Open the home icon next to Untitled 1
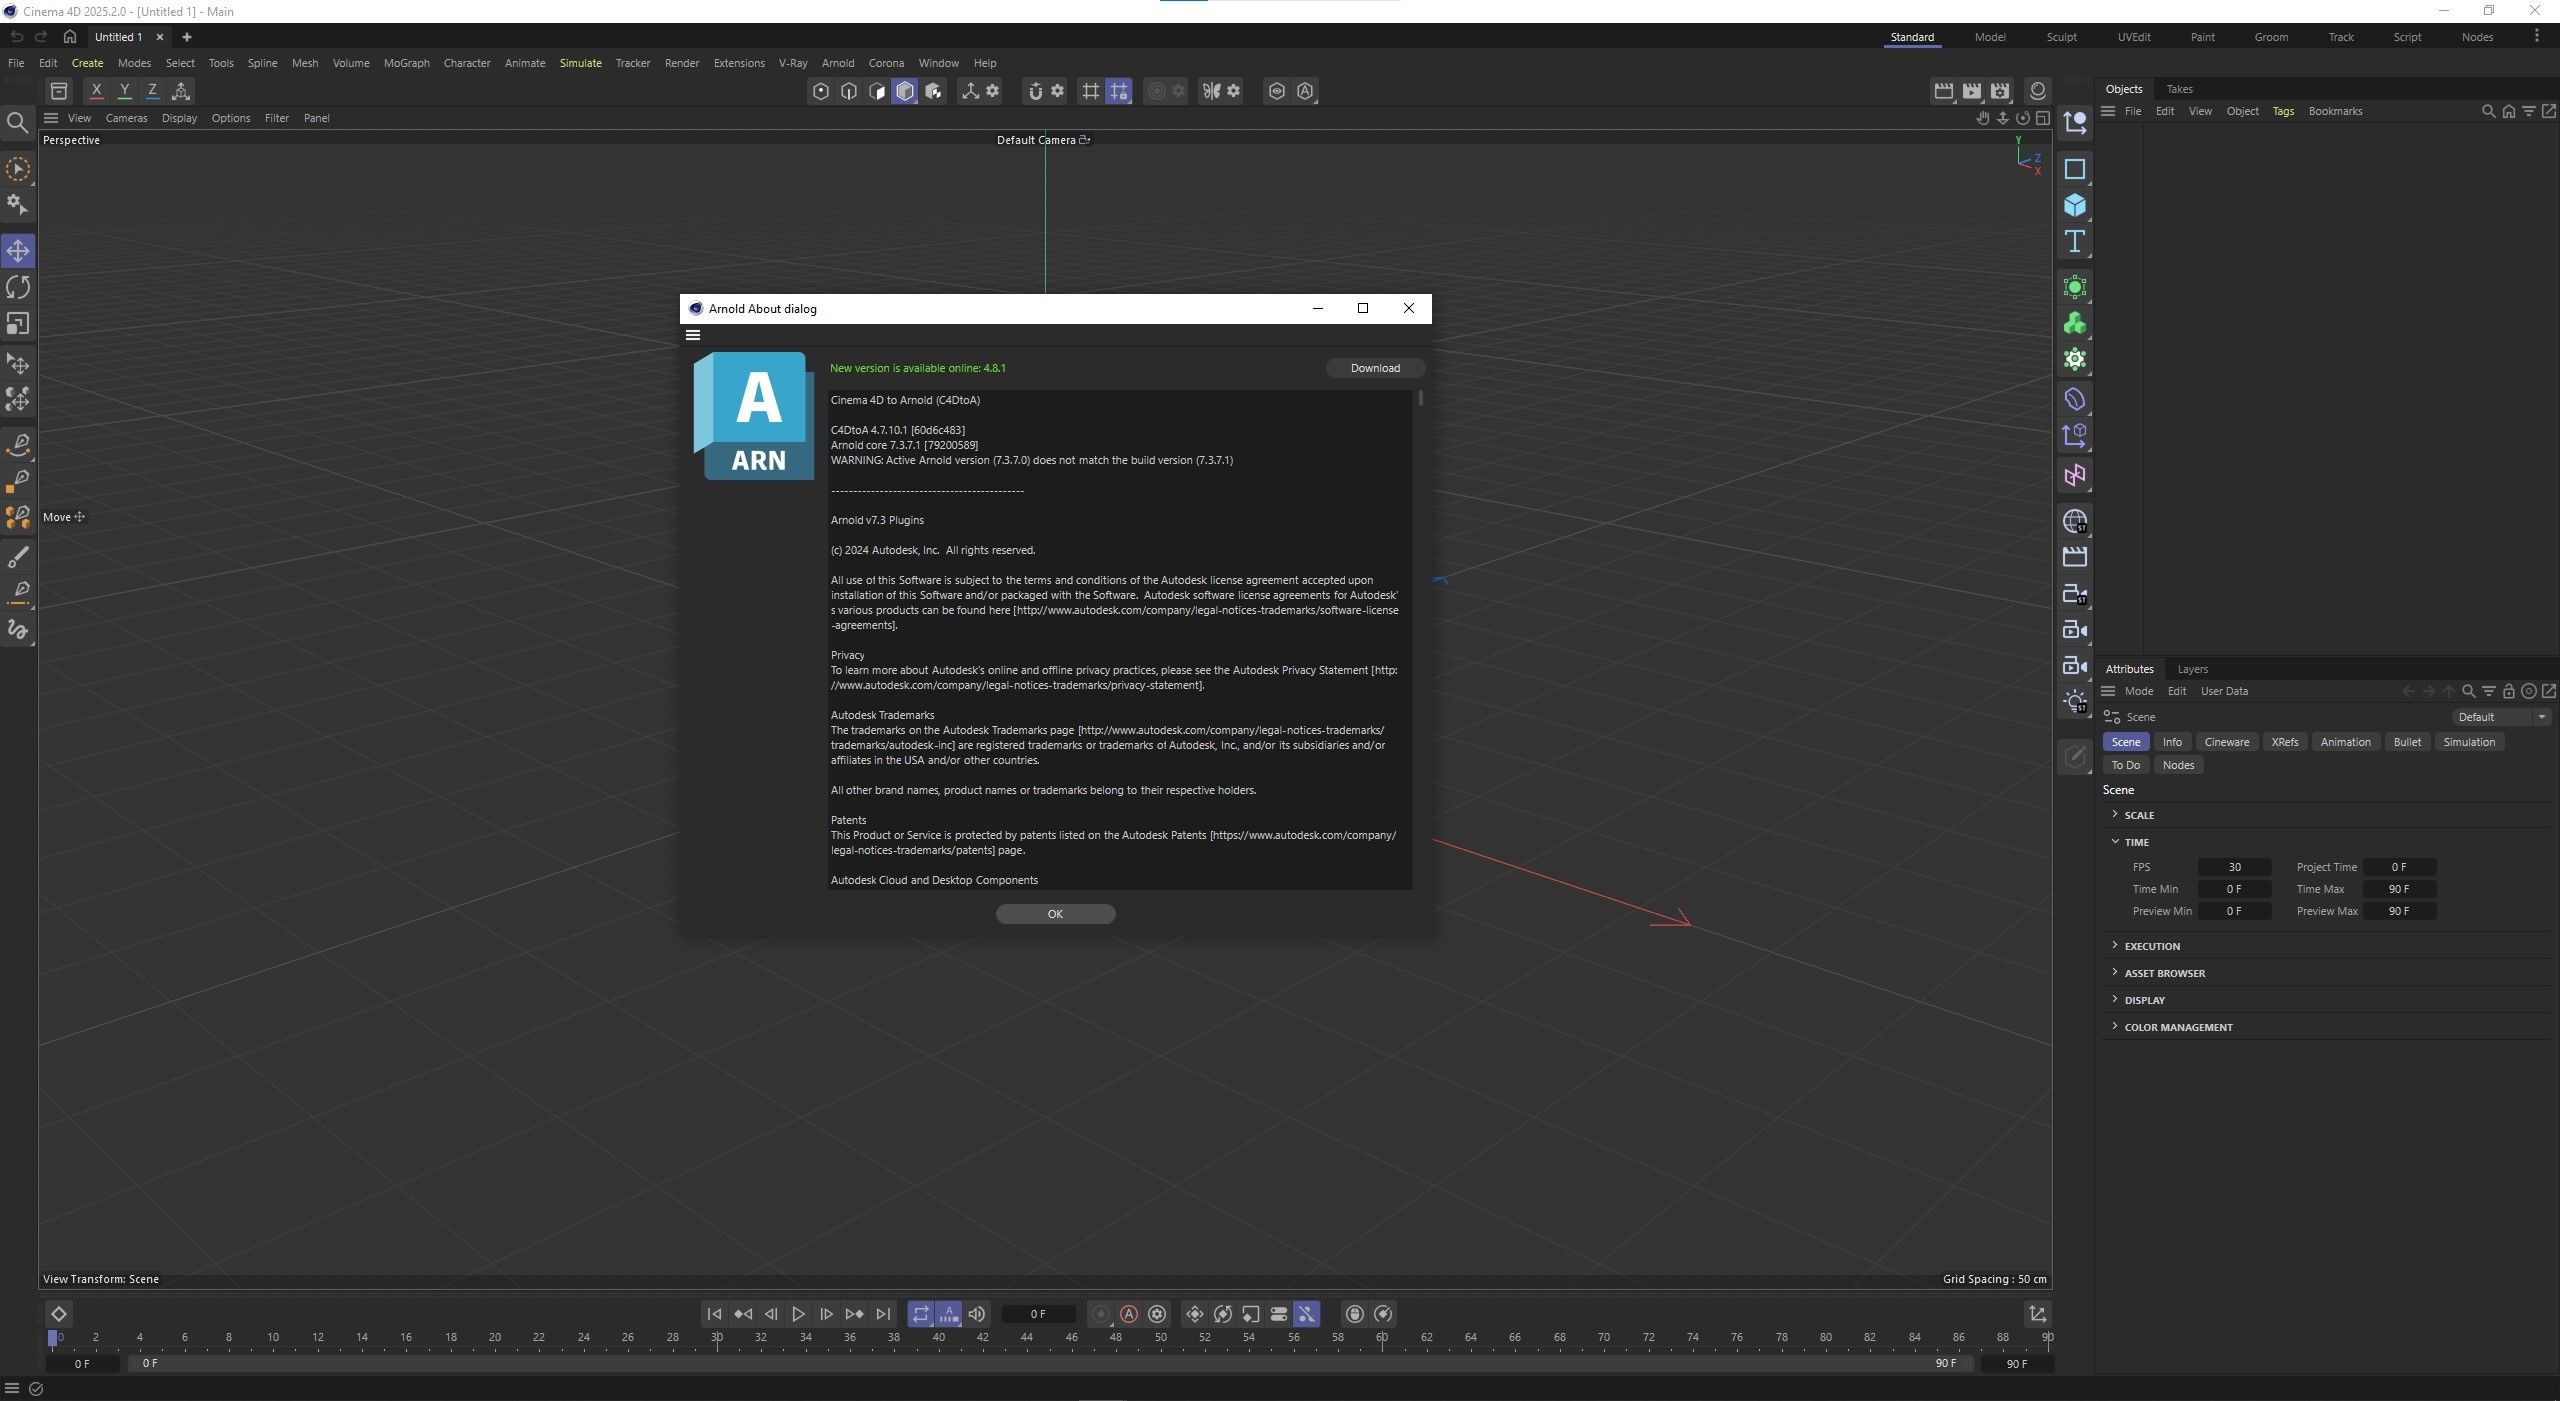Viewport: 2560px width, 1401px height. coord(69,37)
